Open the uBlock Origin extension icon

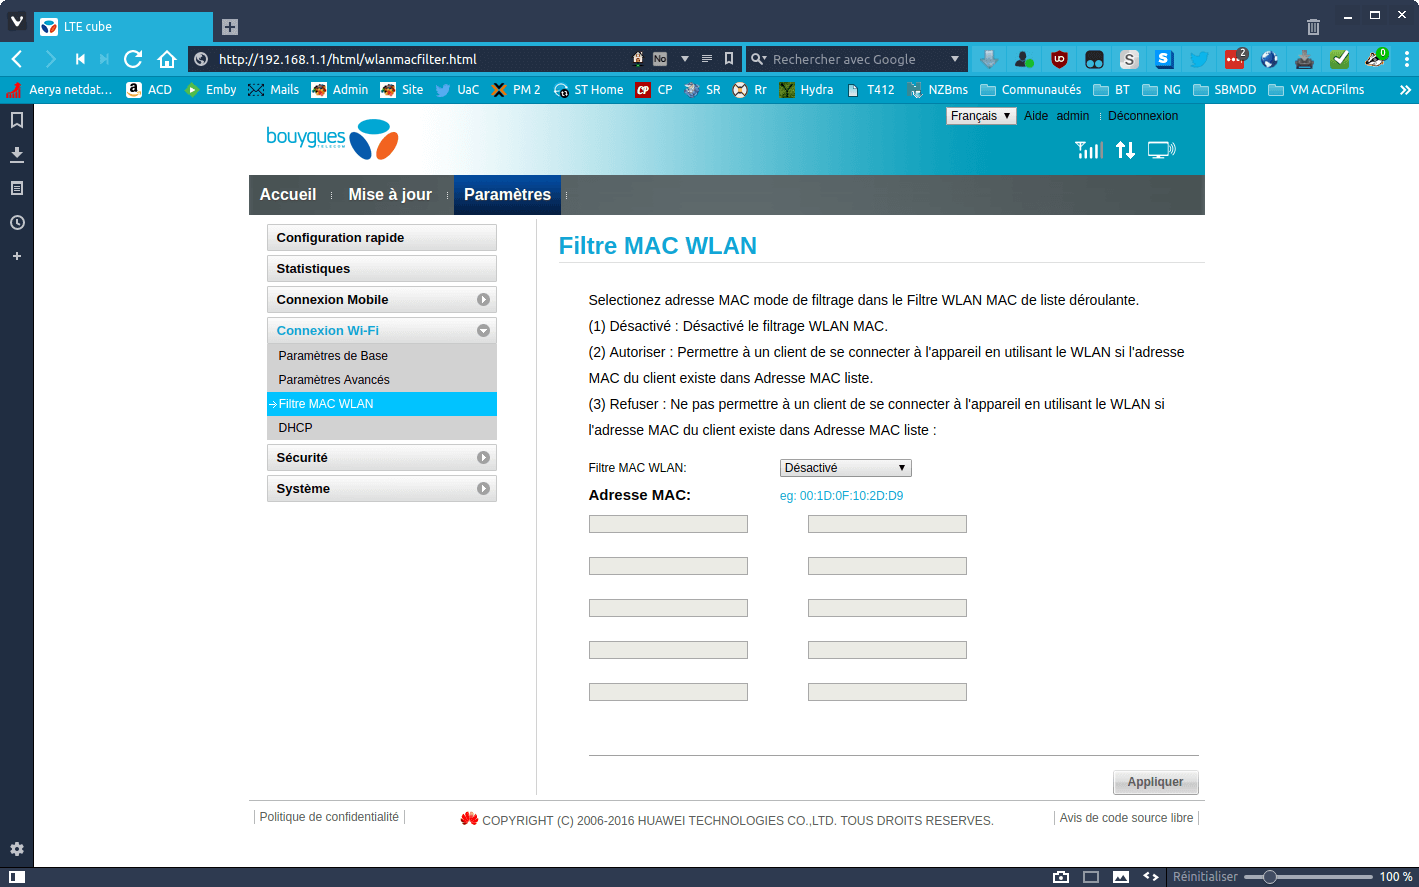pyautogui.click(x=1059, y=59)
